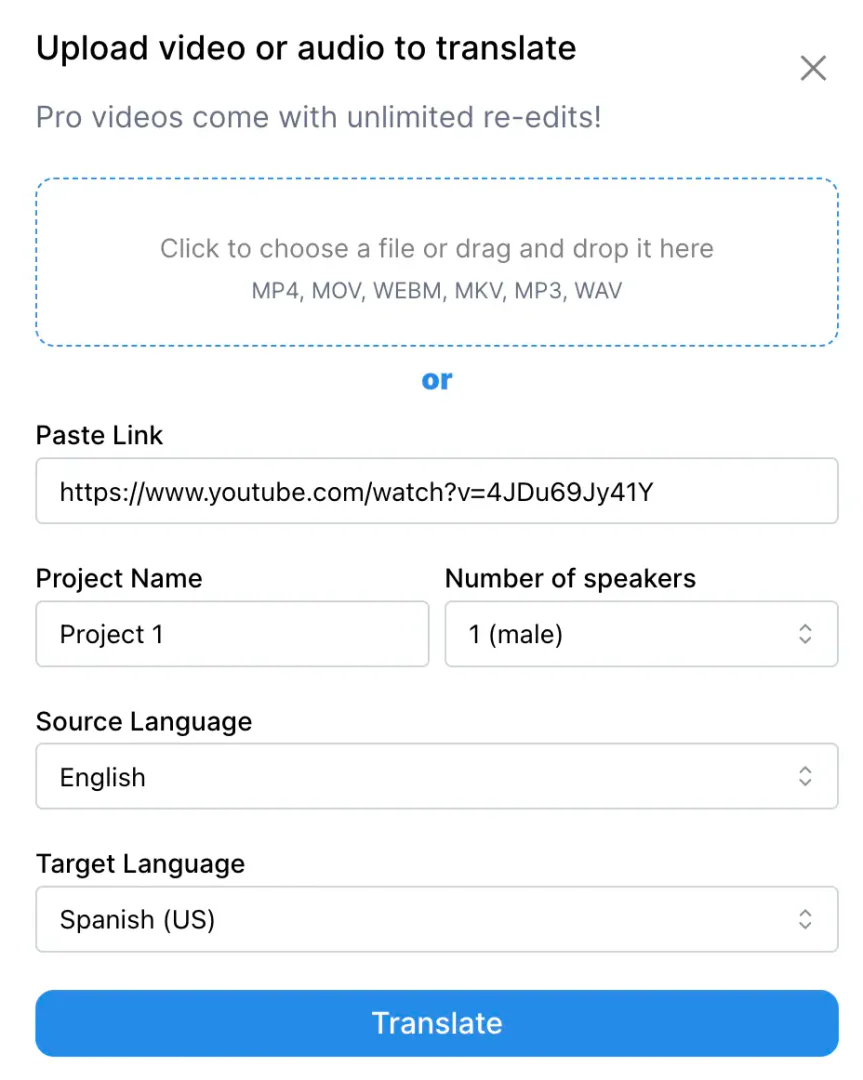The height and width of the screenshot is (1080, 863).
Task: Click the Project Name text field
Action: [232, 634]
